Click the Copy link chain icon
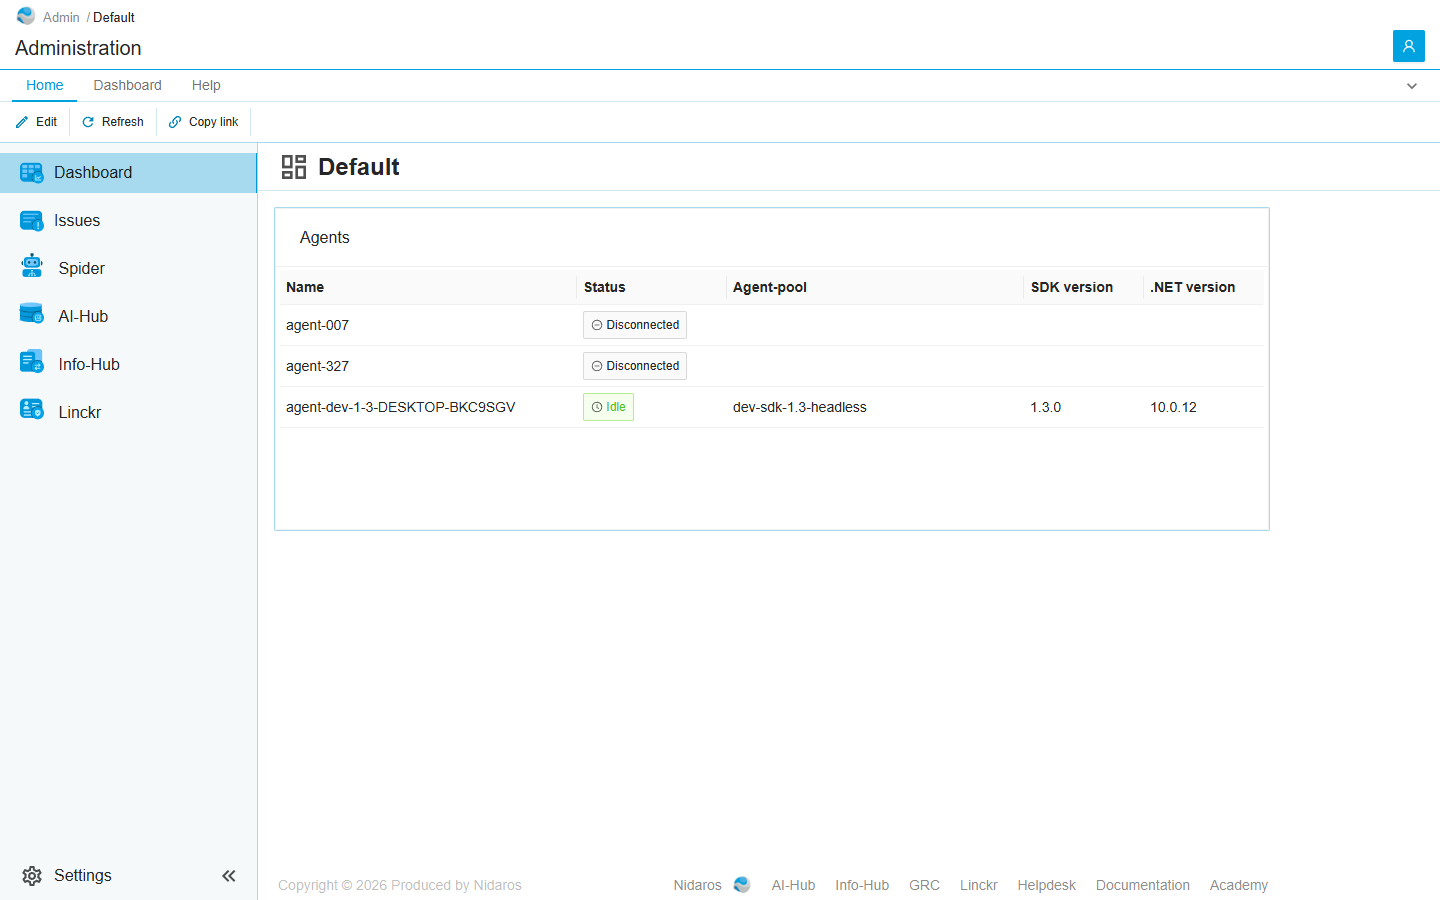 click(x=175, y=122)
